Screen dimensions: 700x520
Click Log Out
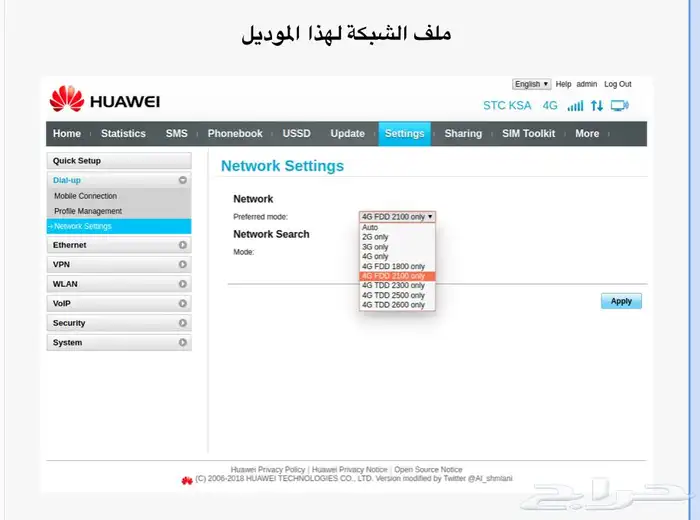point(618,84)
